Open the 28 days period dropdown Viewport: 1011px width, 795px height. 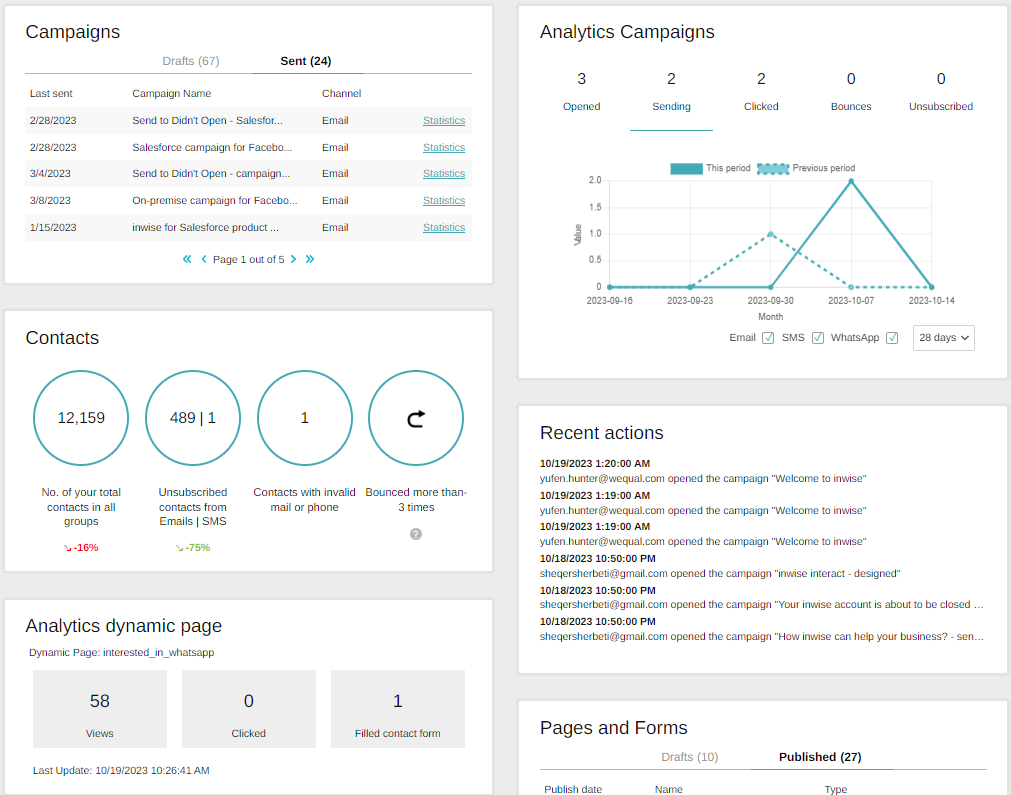pyautogui.click(x=943, y=338)
